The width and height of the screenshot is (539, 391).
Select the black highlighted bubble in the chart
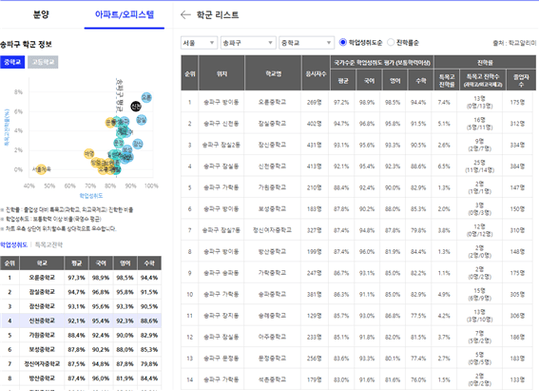pyautogui.click(x=136, y=106)
